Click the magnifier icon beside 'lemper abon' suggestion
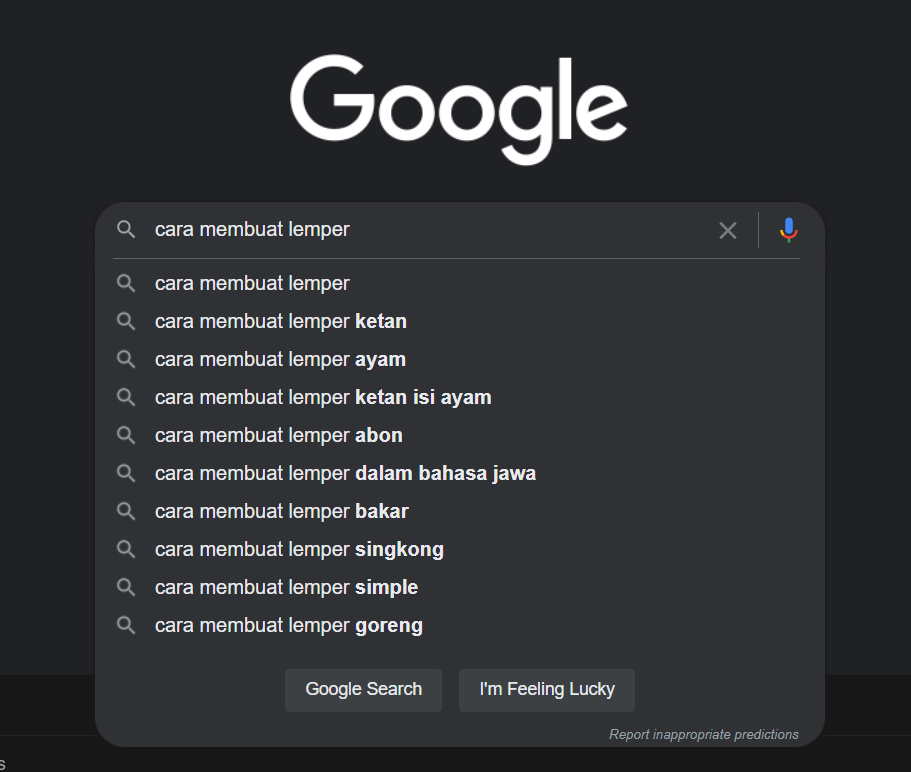This screenshot has height=772, width=911. pyautogui.click(x=126, y=435)
